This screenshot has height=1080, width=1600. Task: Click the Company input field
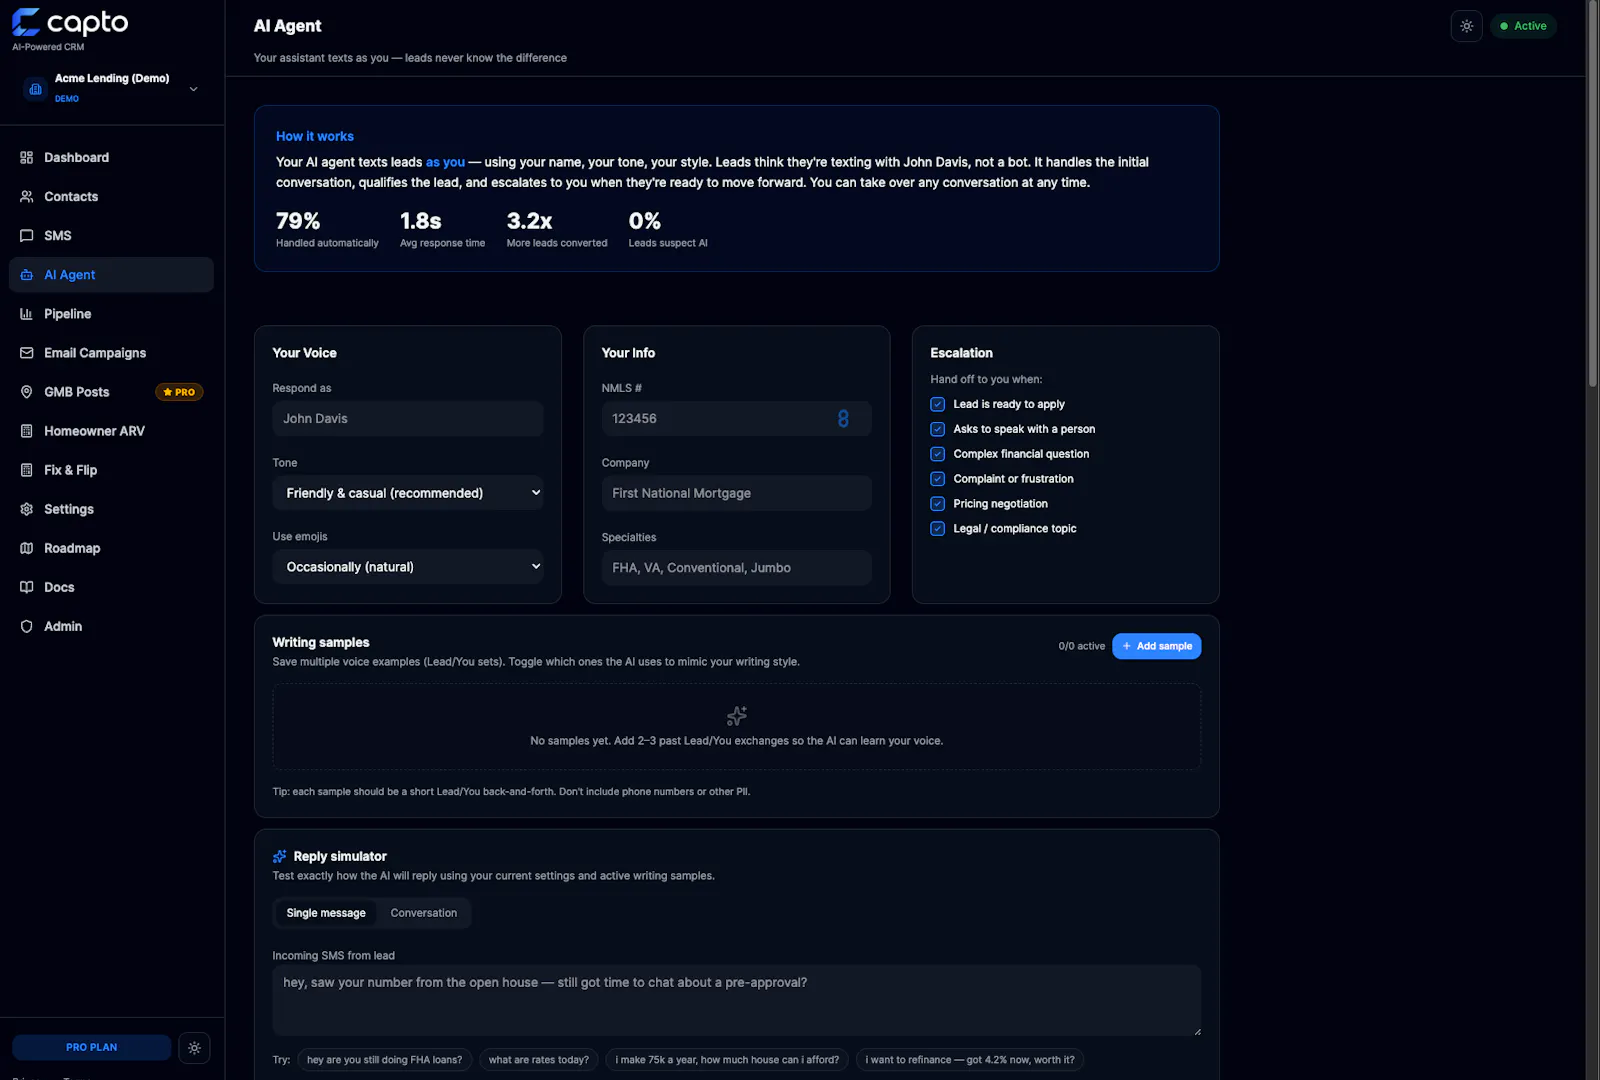[x=737, y=493]
